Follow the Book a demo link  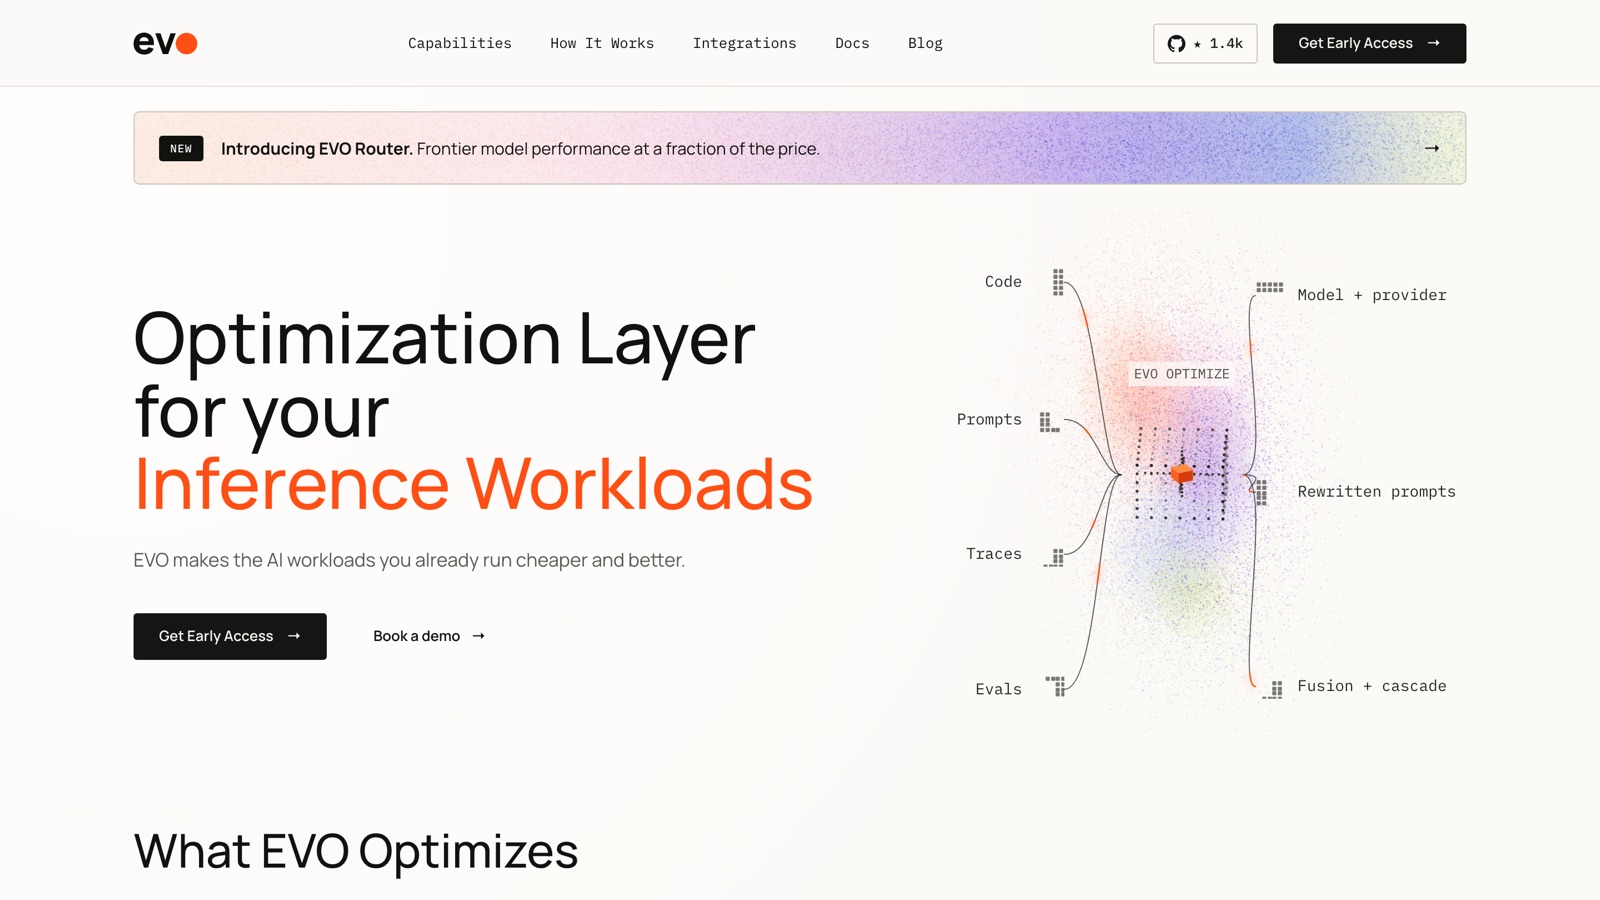[429, 636]
